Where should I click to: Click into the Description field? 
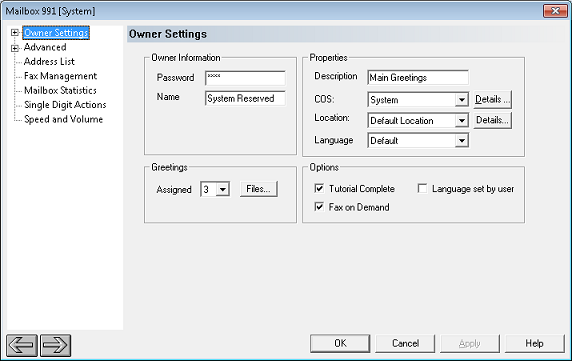[x=418, y=77]
